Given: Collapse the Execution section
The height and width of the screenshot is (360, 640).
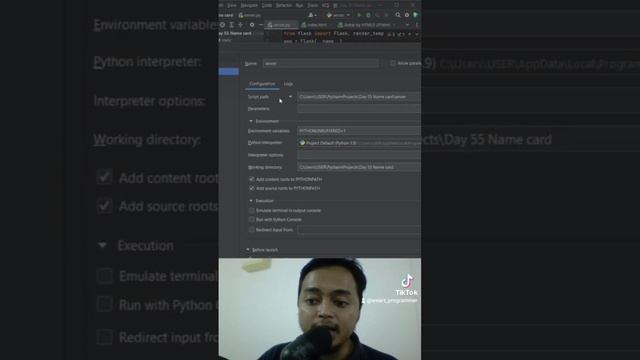Looking at the screenshot, I should tap(251, 201).
